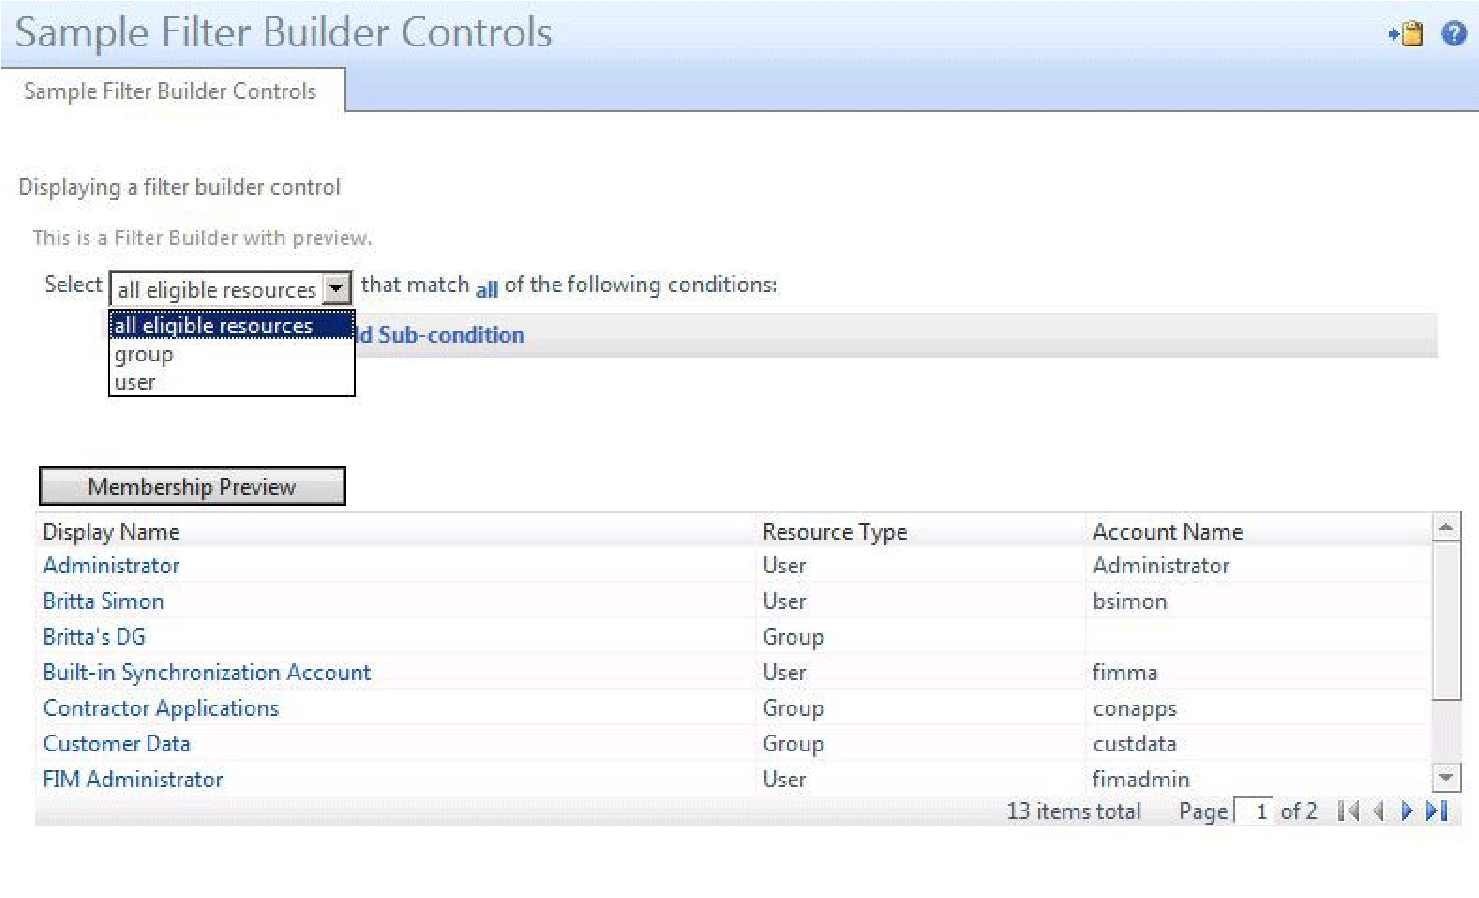1479x898 pixels.
Task: Open the Britta's DG group link
Action: pos(93,636)
